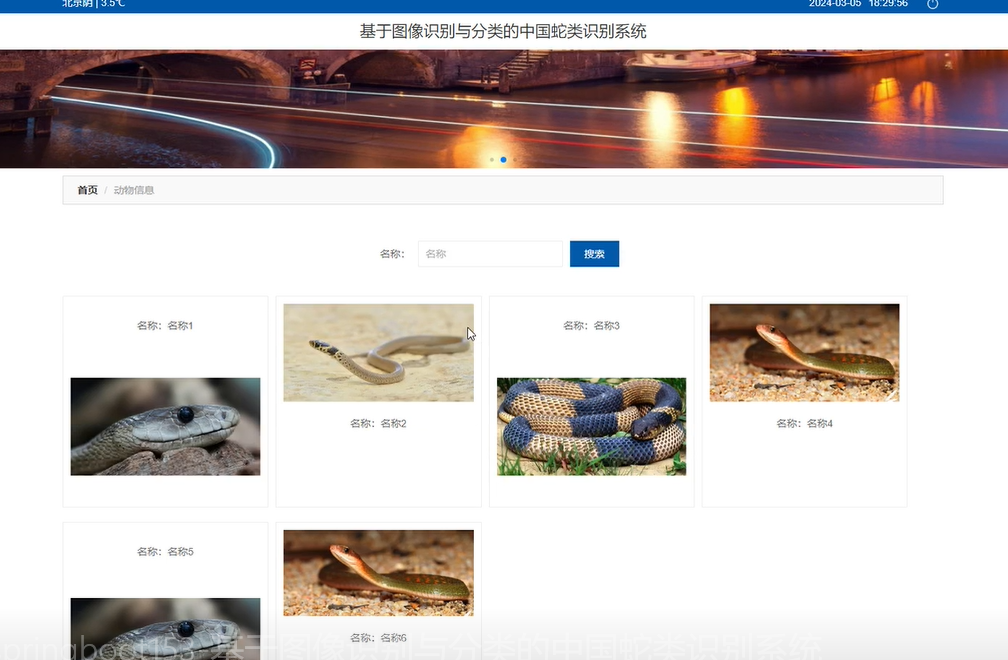This screenshot has width=1008, height=660.
Task: Select the active blue carousel dot
Action: pyautogui.click(x=503, y=160)
